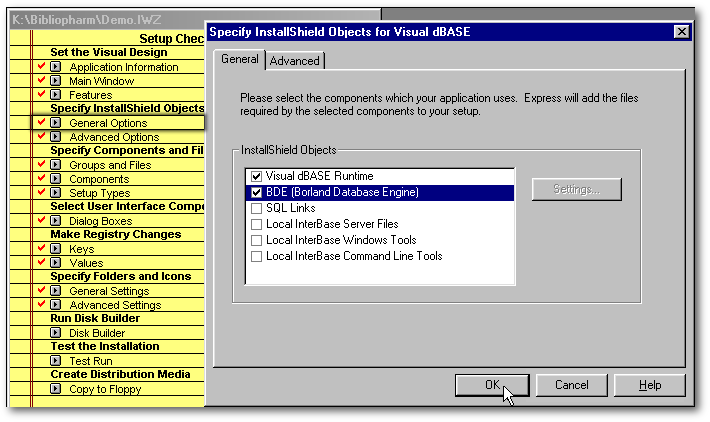The width and height of the screenshot is (710, 422).
Task: Select Components checklist entry
Action: pos(99,179)
